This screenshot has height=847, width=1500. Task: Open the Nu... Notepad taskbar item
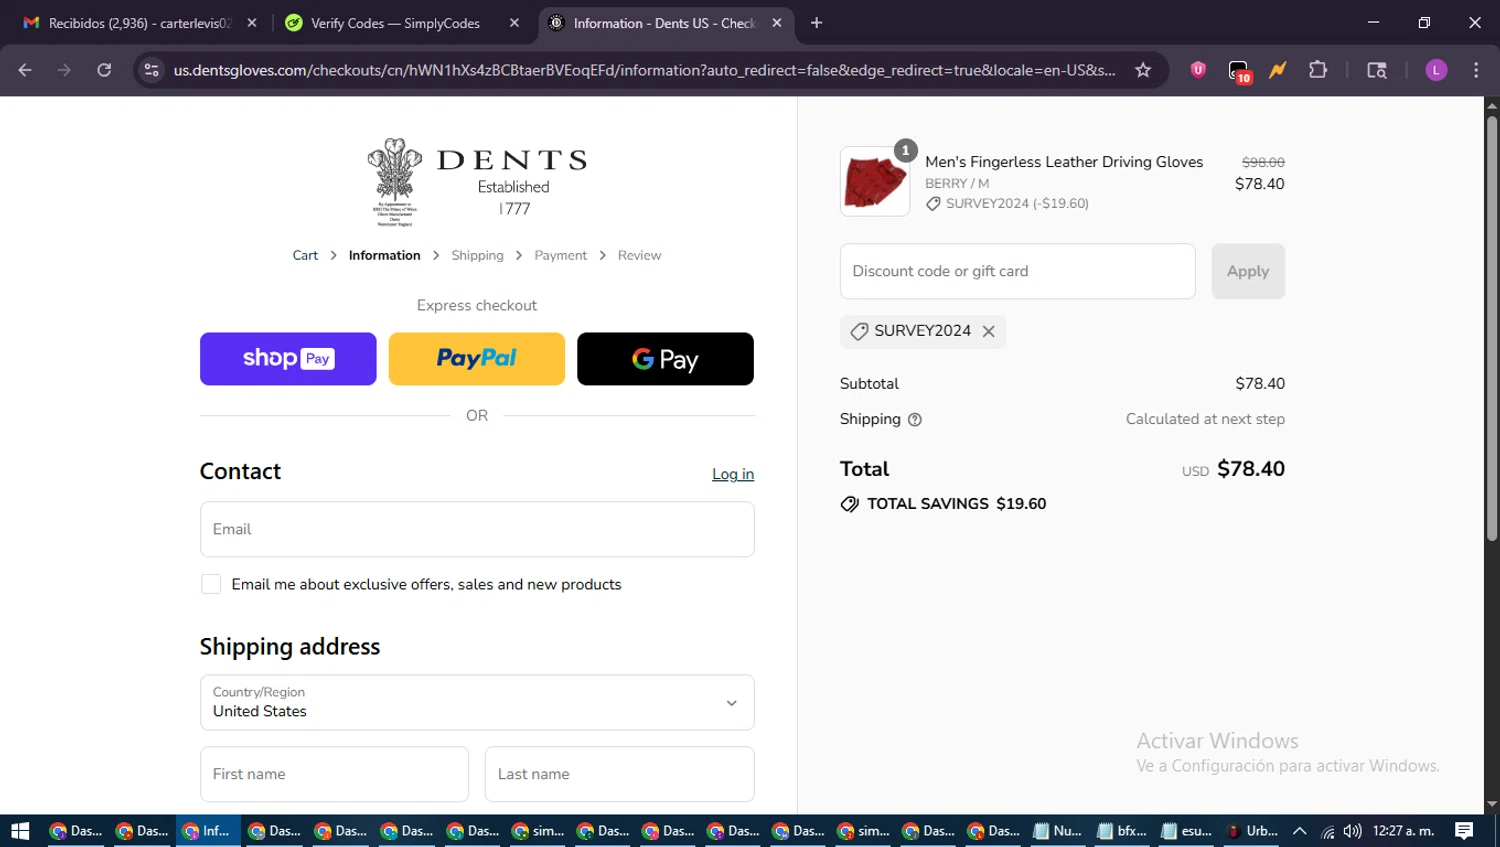[1057, 831]
